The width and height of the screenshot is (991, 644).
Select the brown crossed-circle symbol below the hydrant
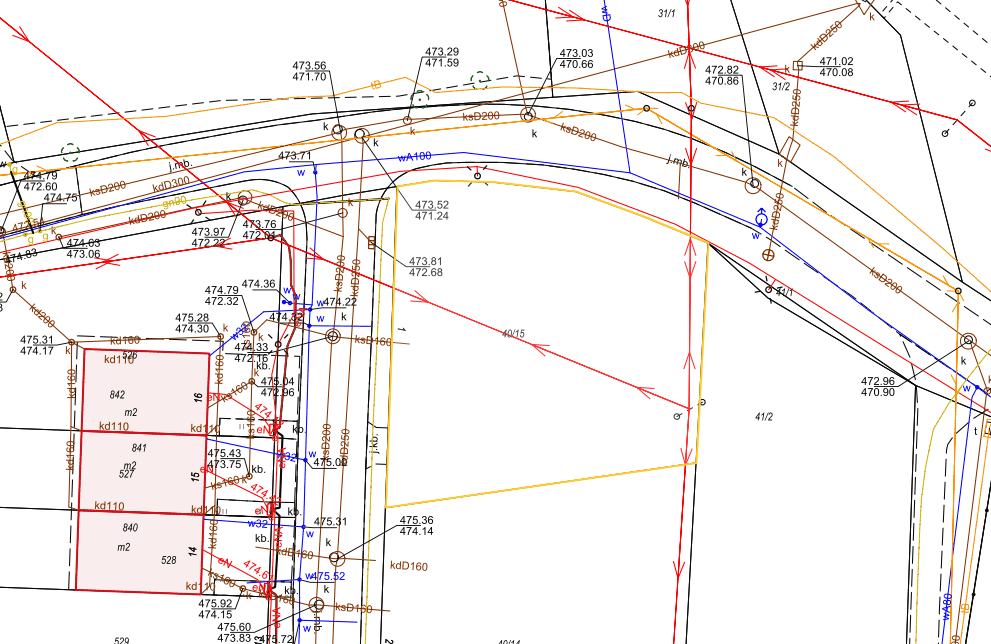click(x=769, y=256)
